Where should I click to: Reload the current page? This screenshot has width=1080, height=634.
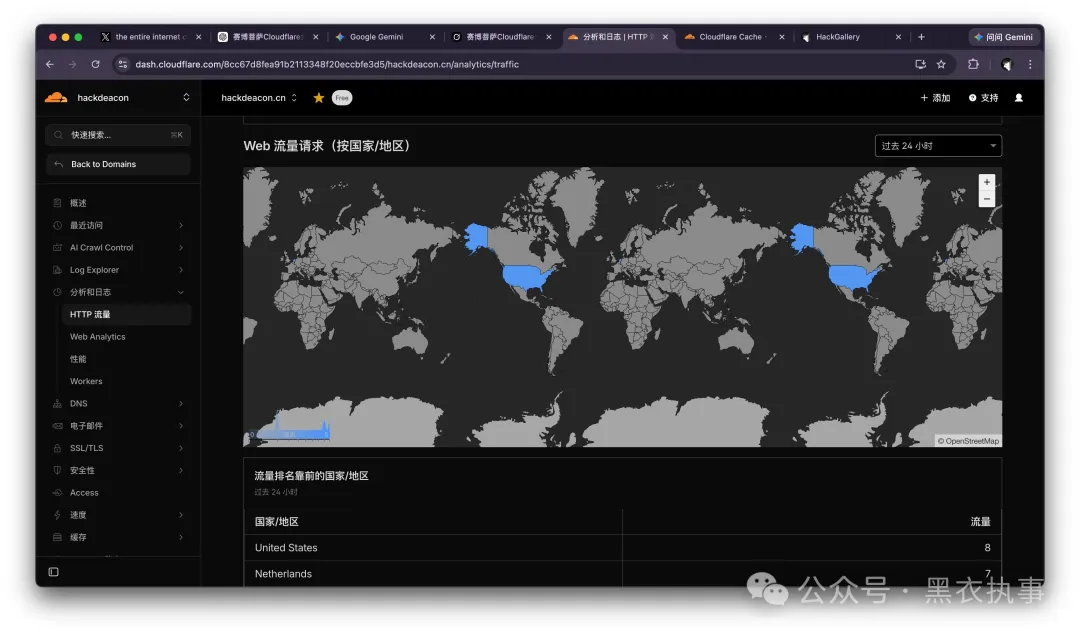click(96, 64)
